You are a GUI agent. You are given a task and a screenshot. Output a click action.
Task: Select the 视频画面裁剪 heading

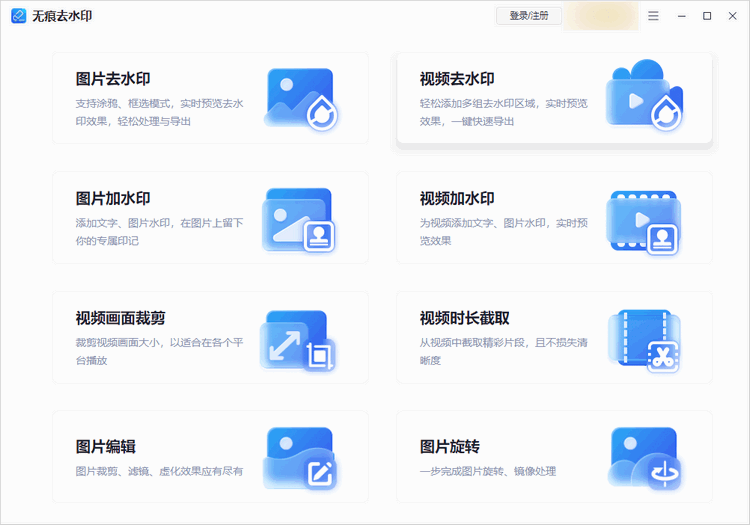click(x=121, y=318)
